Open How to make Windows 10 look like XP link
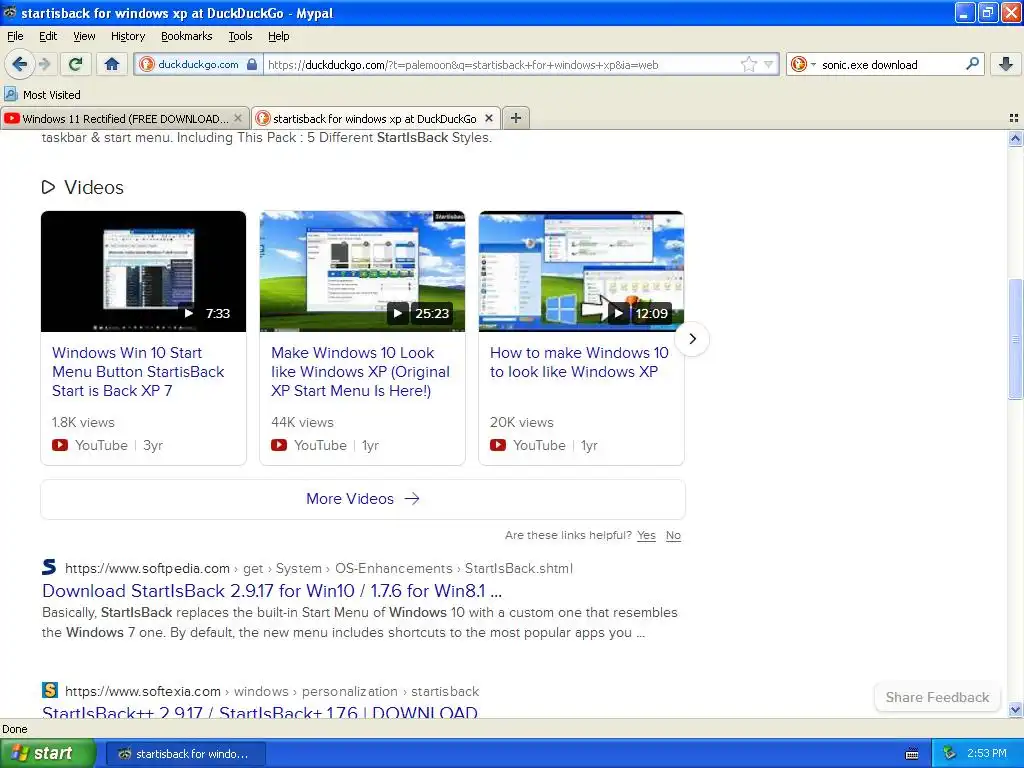The width and height of the screenshot is (1024, 768). point(579,362)
